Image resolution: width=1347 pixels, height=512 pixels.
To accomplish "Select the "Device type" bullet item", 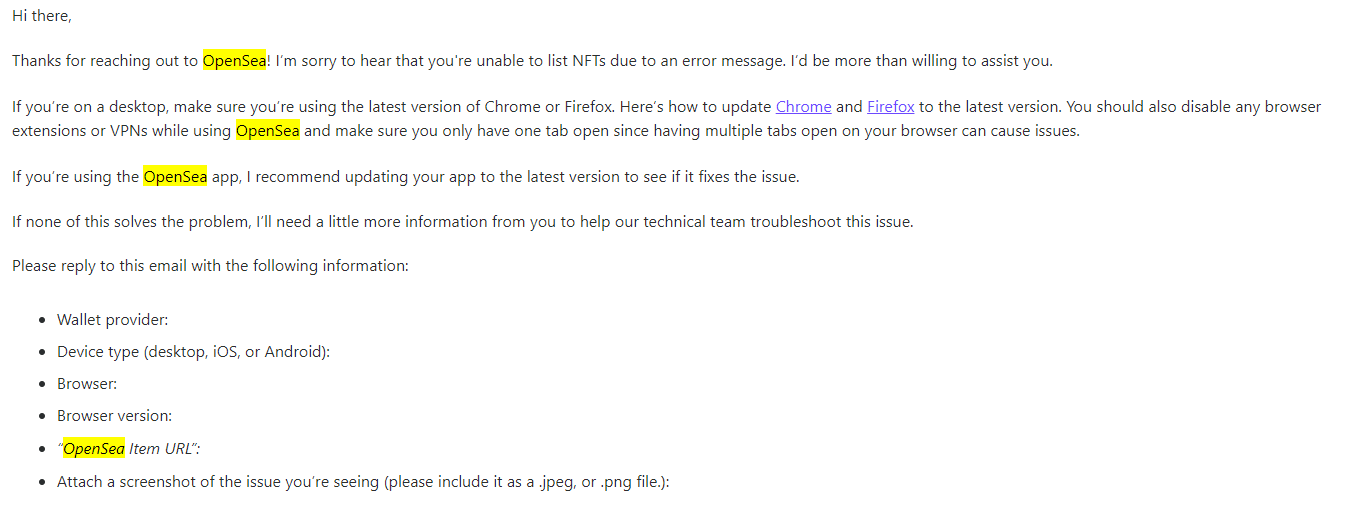I will point(193,352).
